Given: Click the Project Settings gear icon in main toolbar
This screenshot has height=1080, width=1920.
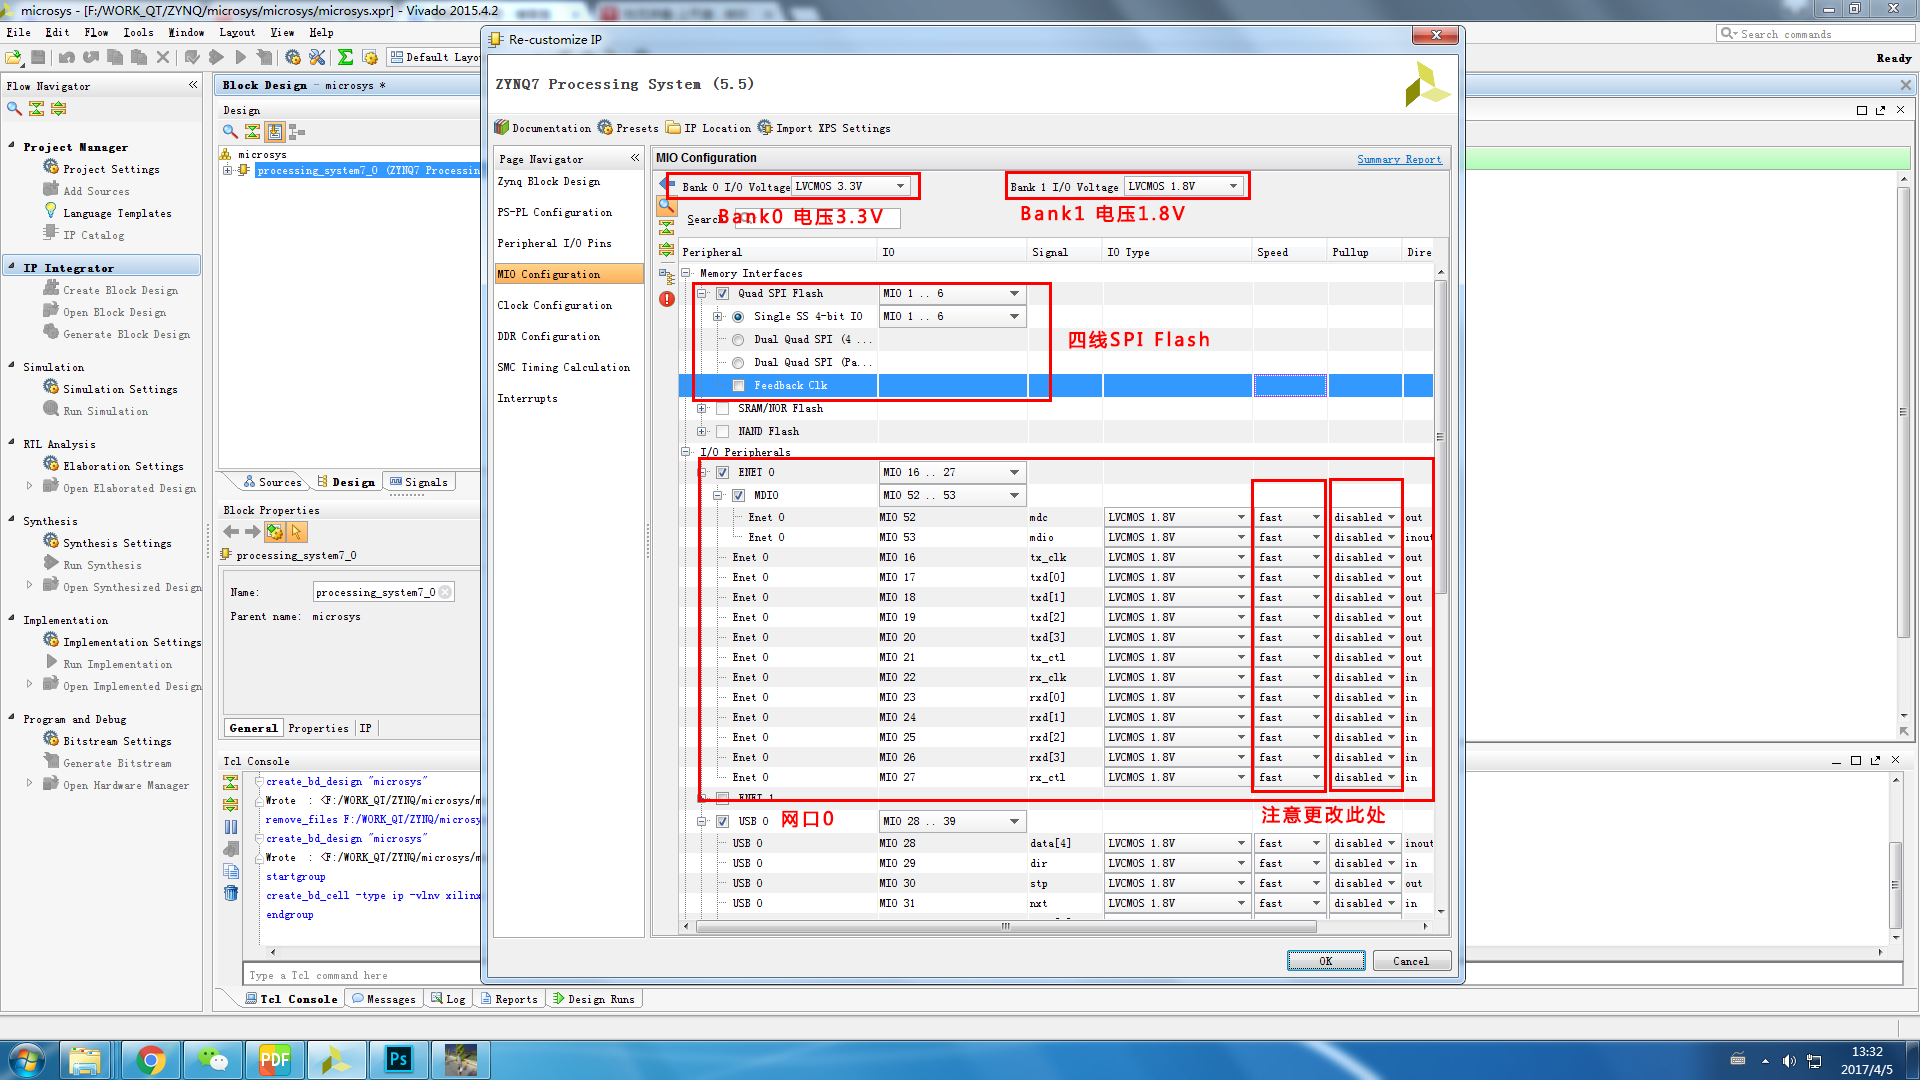Looking at the screenshot, I should (293, 58).
